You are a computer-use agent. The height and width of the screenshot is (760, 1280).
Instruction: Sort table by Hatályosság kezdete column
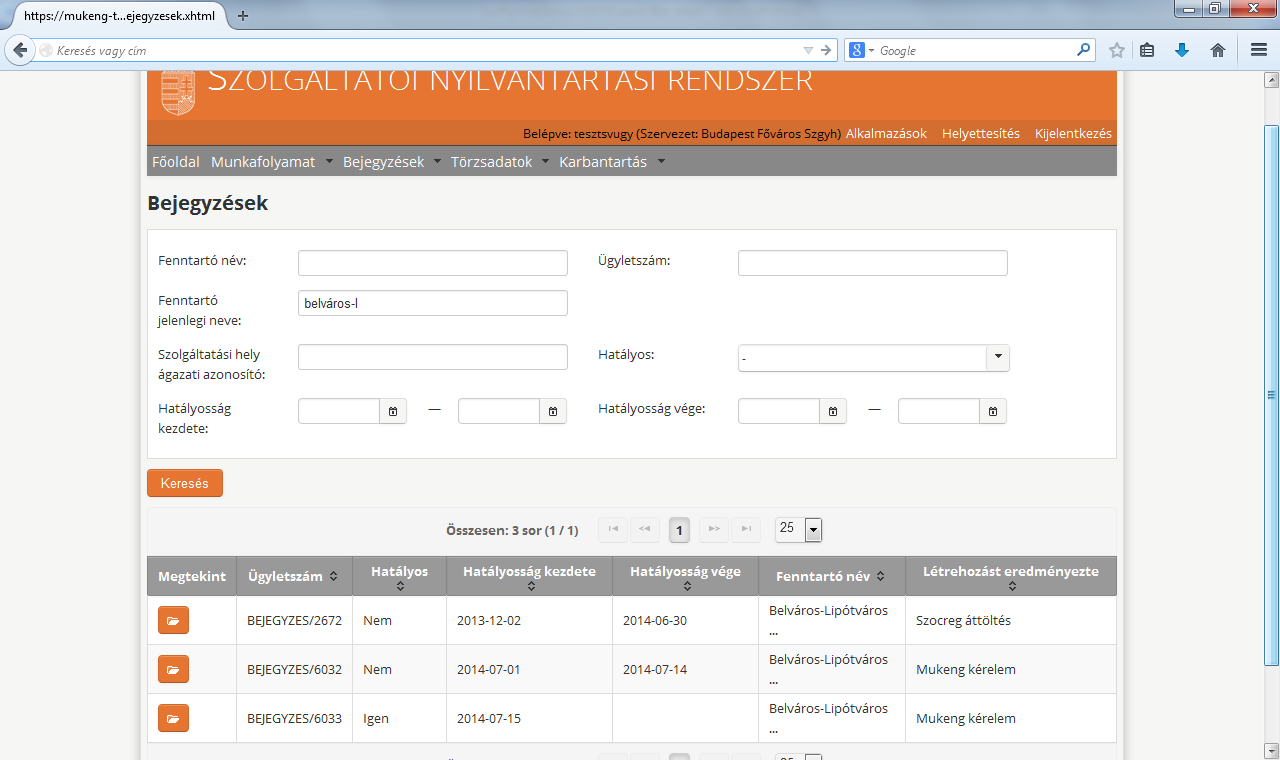pyautogui.click(x=530, y=586)
